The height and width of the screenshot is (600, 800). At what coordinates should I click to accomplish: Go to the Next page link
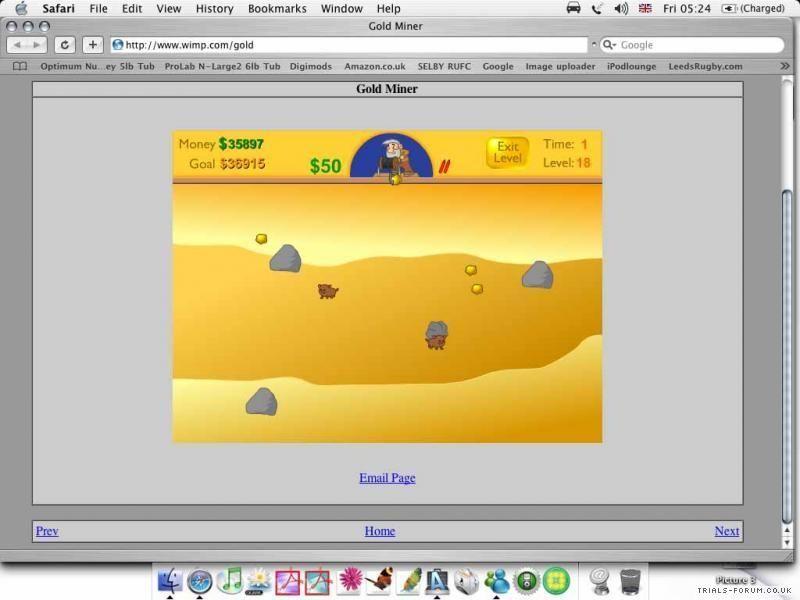point(727,531)
